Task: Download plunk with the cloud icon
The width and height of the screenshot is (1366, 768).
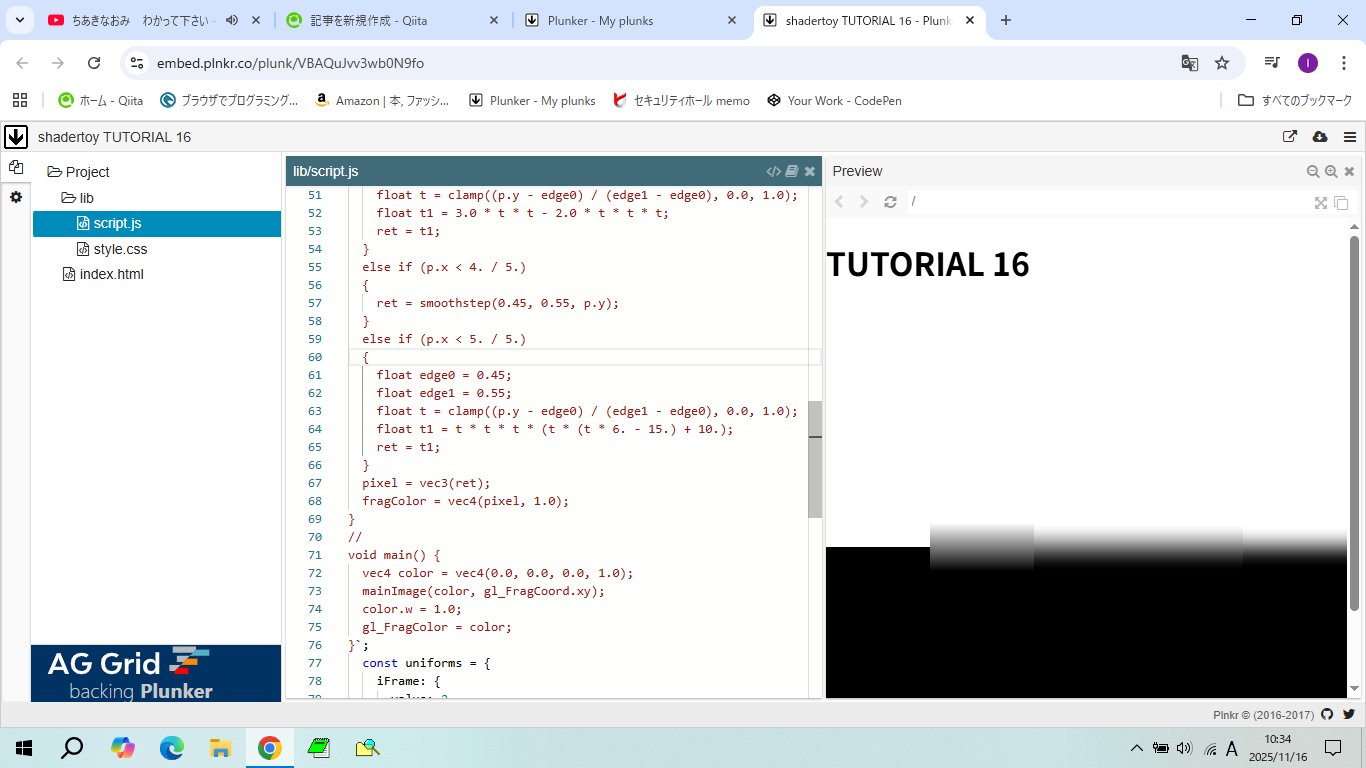Action: pos(1319,137)
